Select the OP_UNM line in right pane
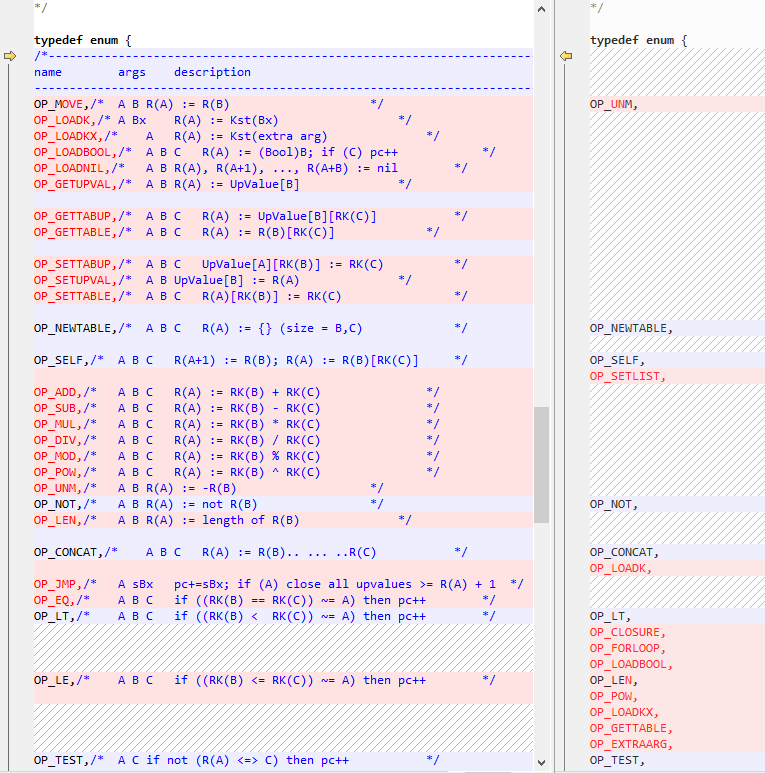765x773 pixels. pos(612,104)
